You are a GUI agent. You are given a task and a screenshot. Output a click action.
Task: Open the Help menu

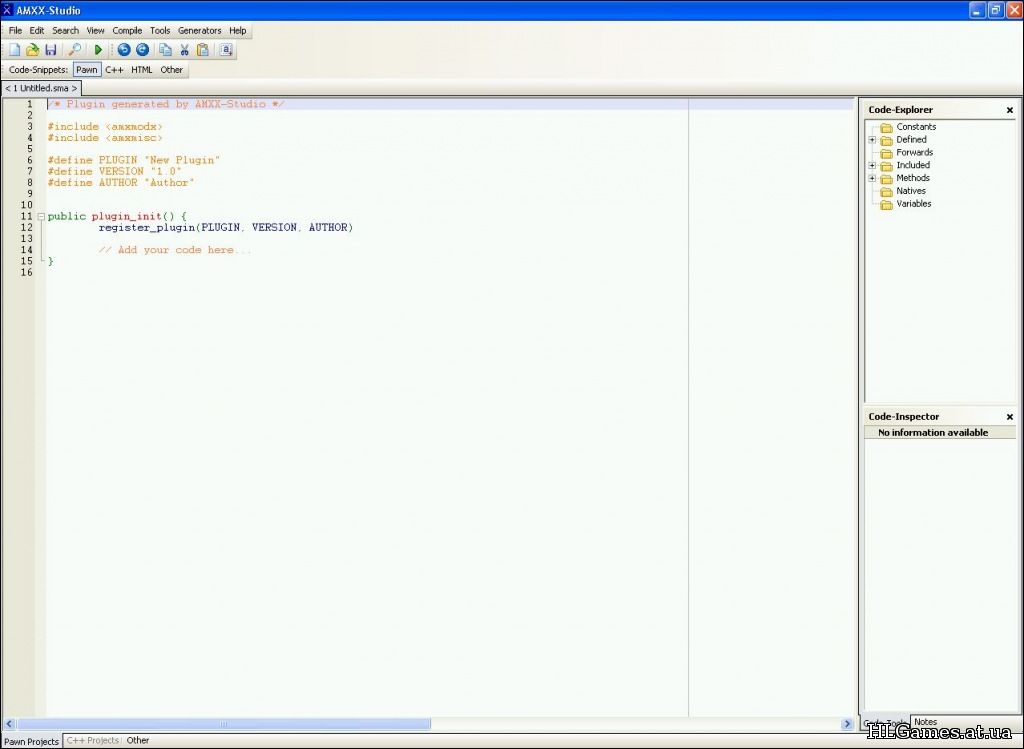tap(238, 30)
